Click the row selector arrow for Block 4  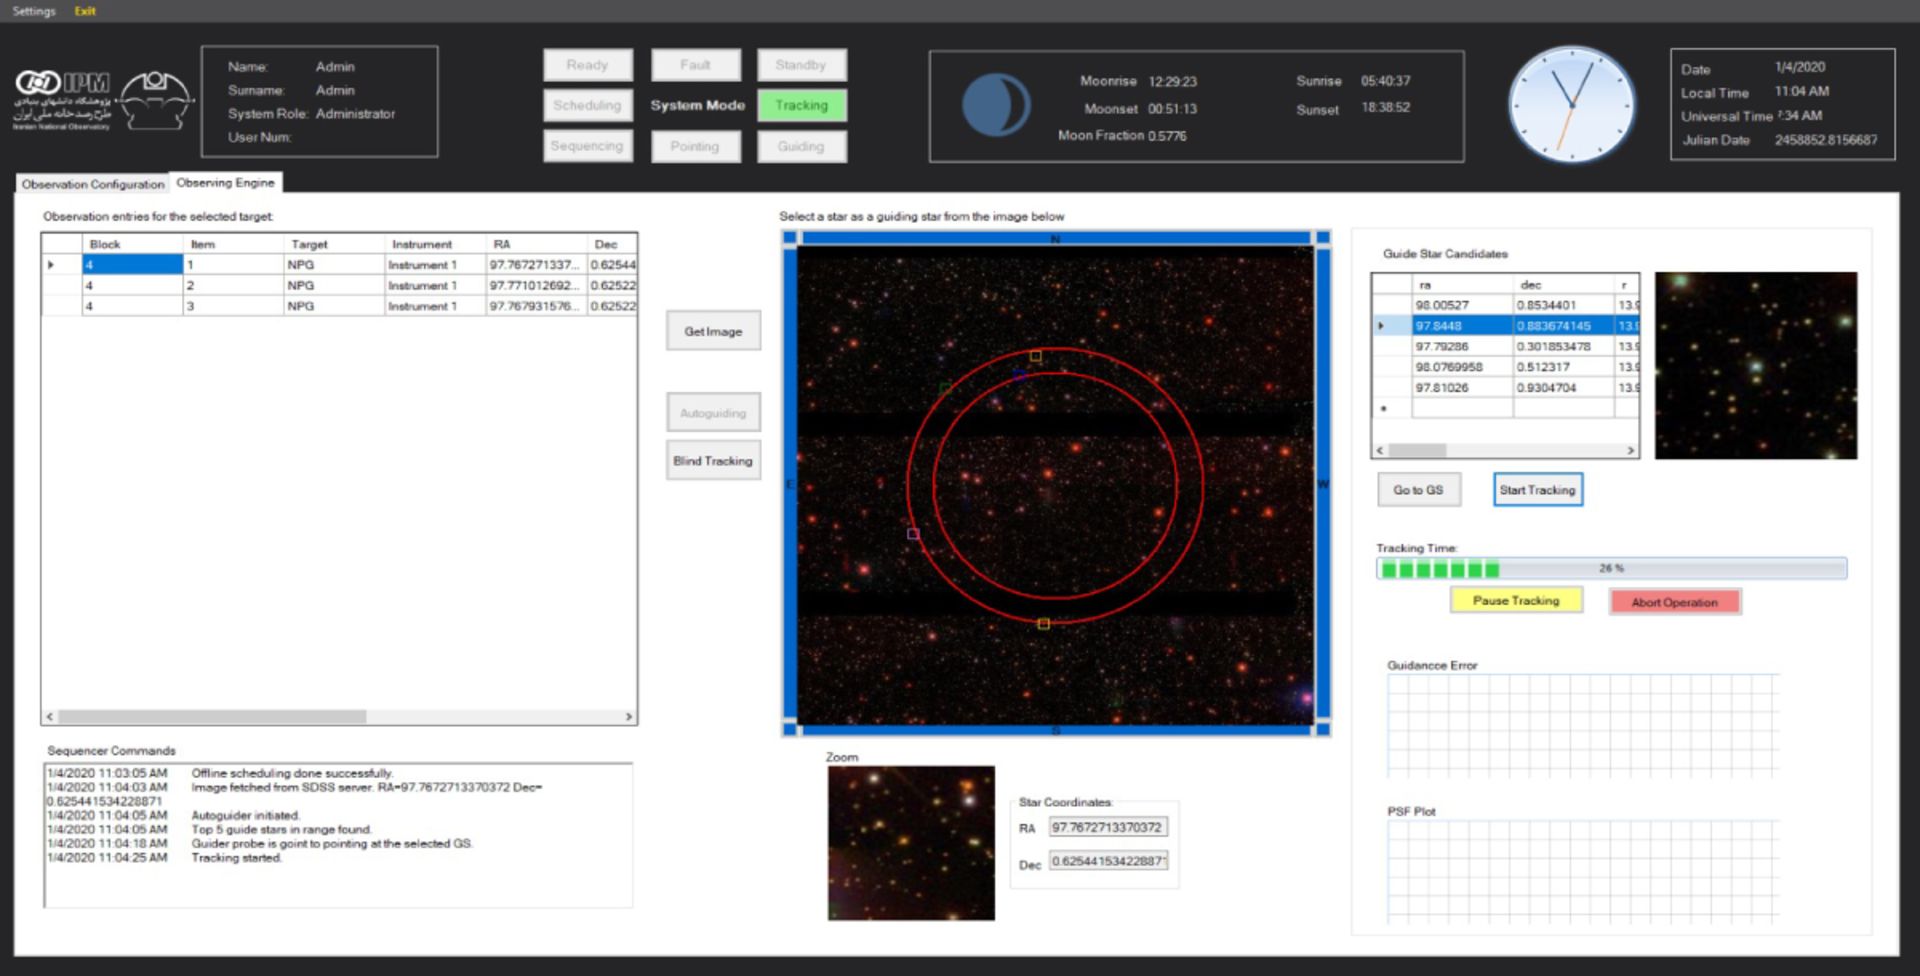pyautogui.click(x=51, y=265)
